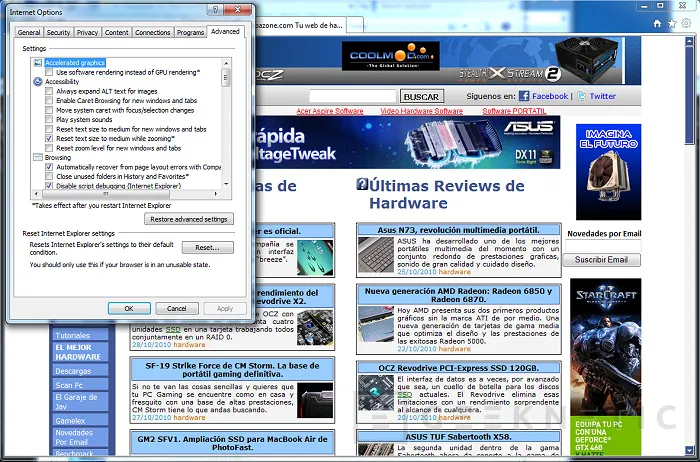700x462 pixels.
Task: Click the Accessibility category icon
Action: [38, 82]
